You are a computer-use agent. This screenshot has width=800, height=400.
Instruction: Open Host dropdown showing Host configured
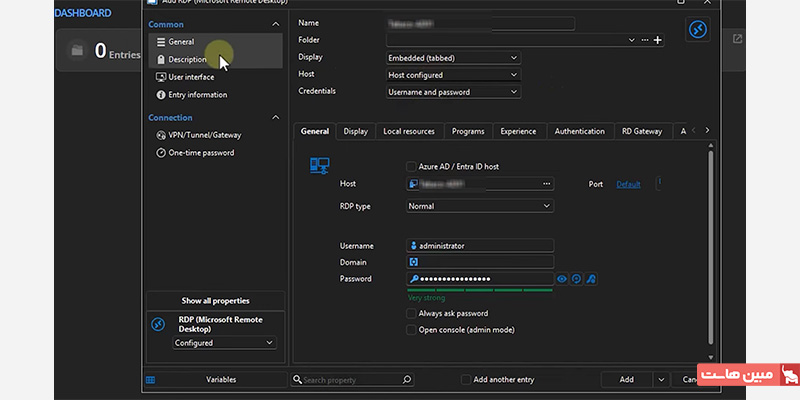click(453, 75)
